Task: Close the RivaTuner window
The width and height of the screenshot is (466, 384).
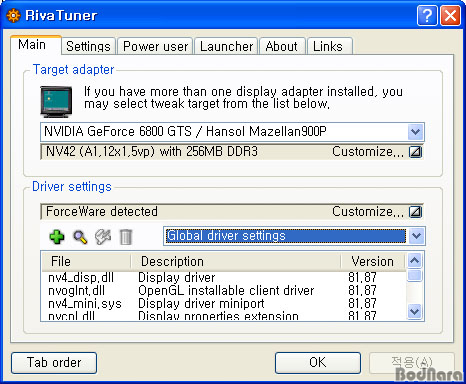Action: coord(450,15)
